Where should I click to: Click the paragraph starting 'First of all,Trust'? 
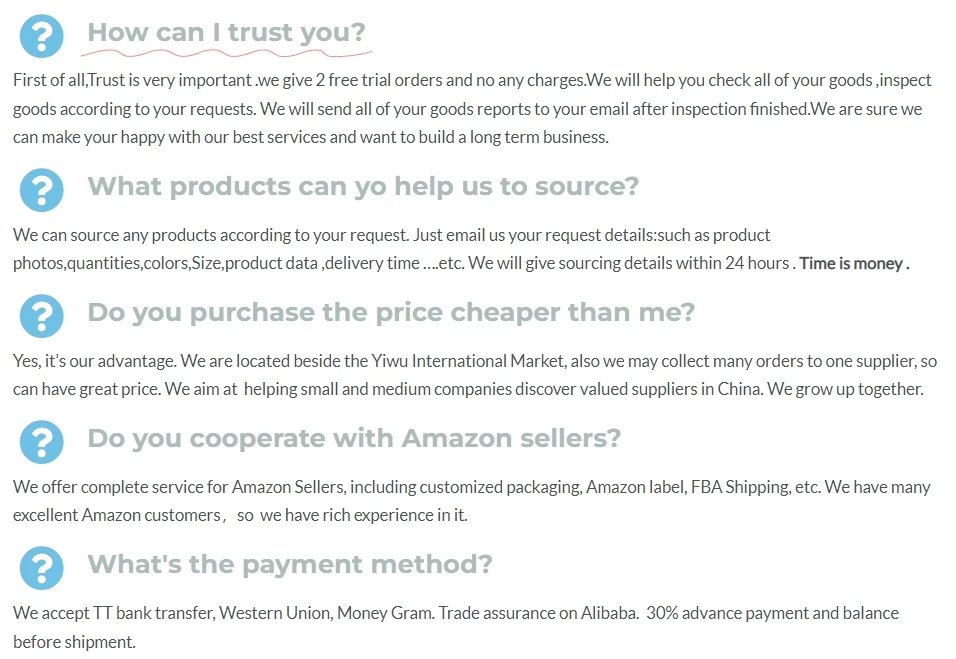pos(473,109)
